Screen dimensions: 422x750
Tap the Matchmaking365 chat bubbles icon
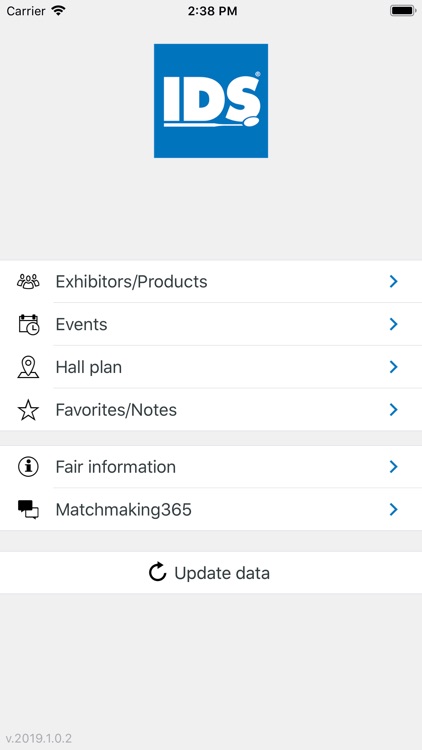coord(28,509)
